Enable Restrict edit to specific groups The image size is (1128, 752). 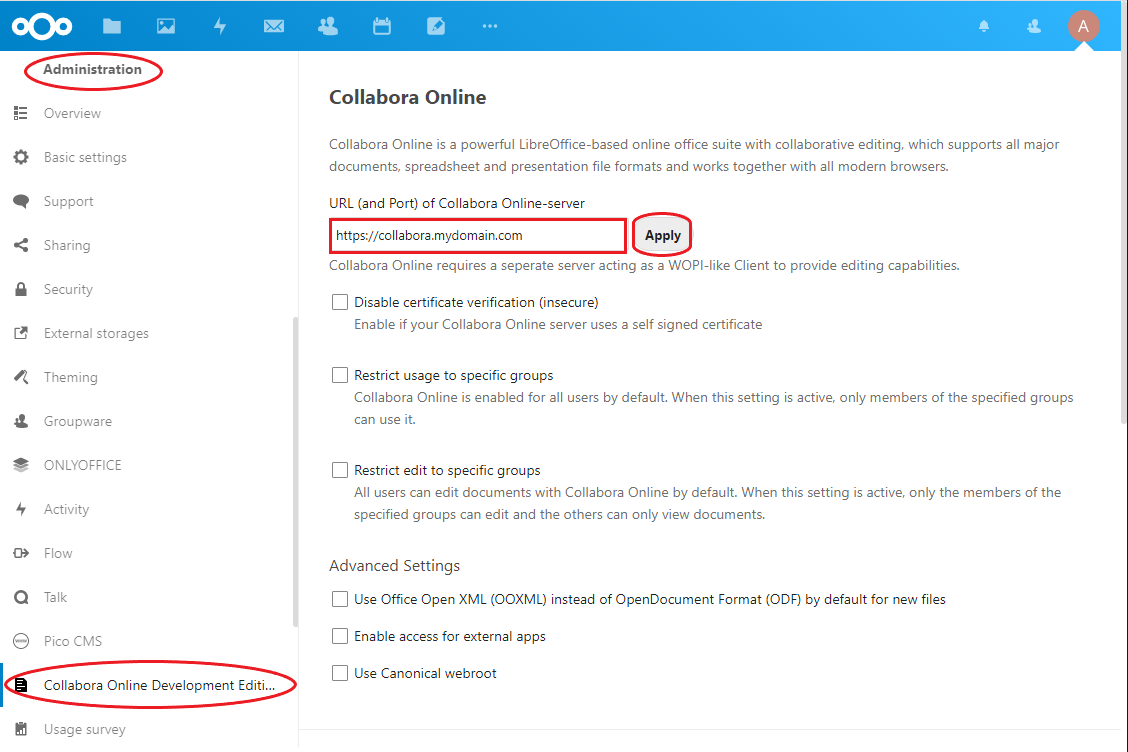click(x=340, y=470)
